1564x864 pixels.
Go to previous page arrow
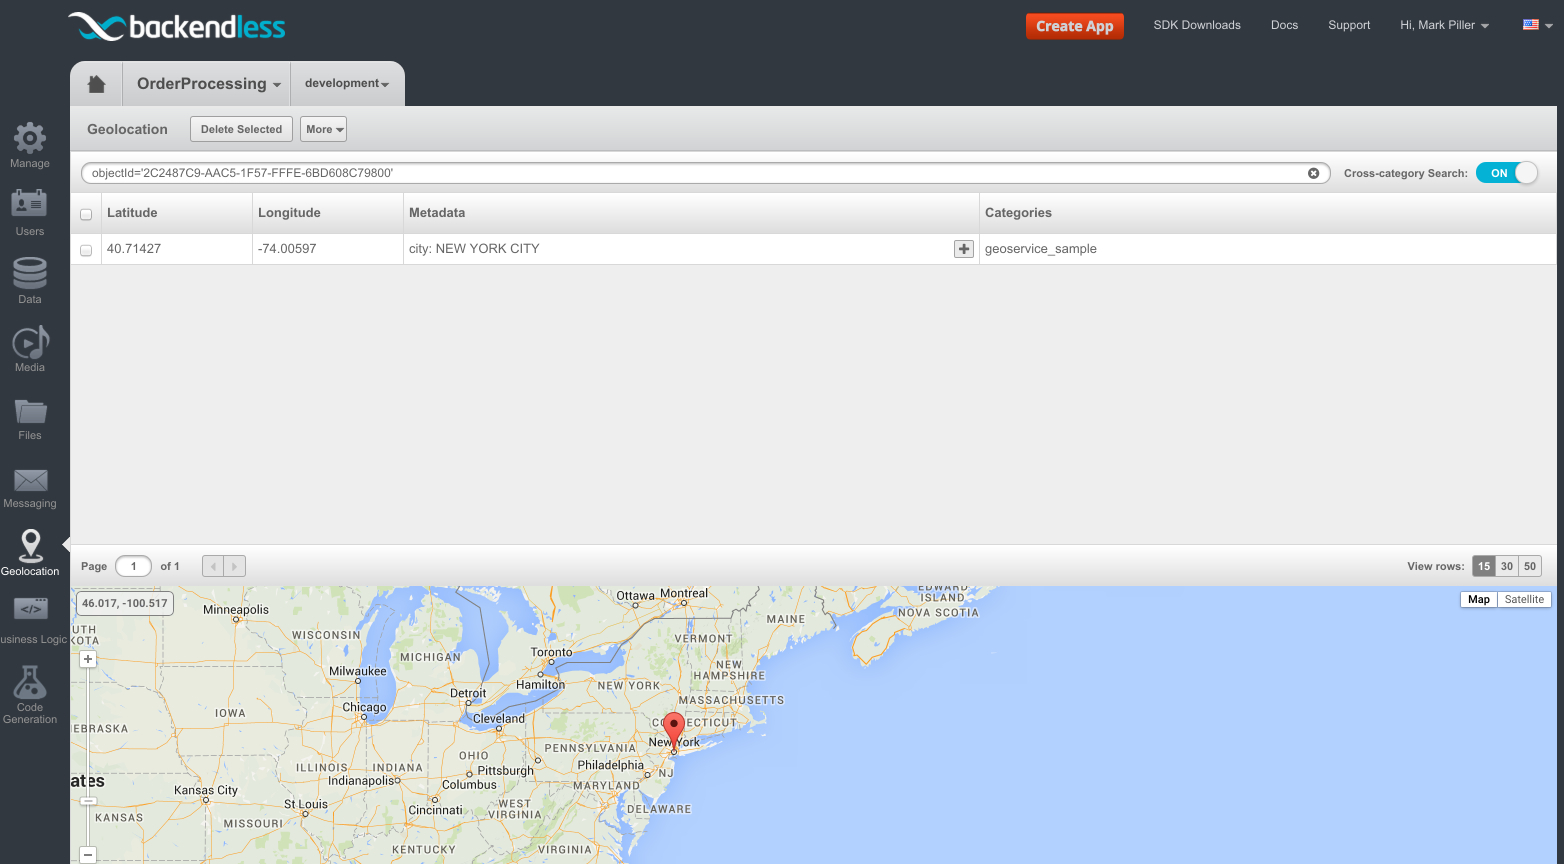tap(213, 566)
